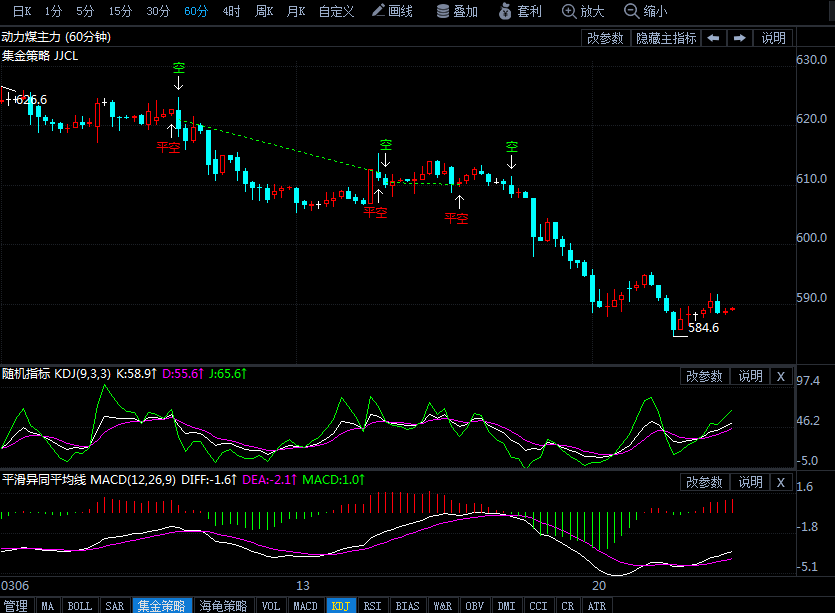Open the 自定义 custom period options

336,11
